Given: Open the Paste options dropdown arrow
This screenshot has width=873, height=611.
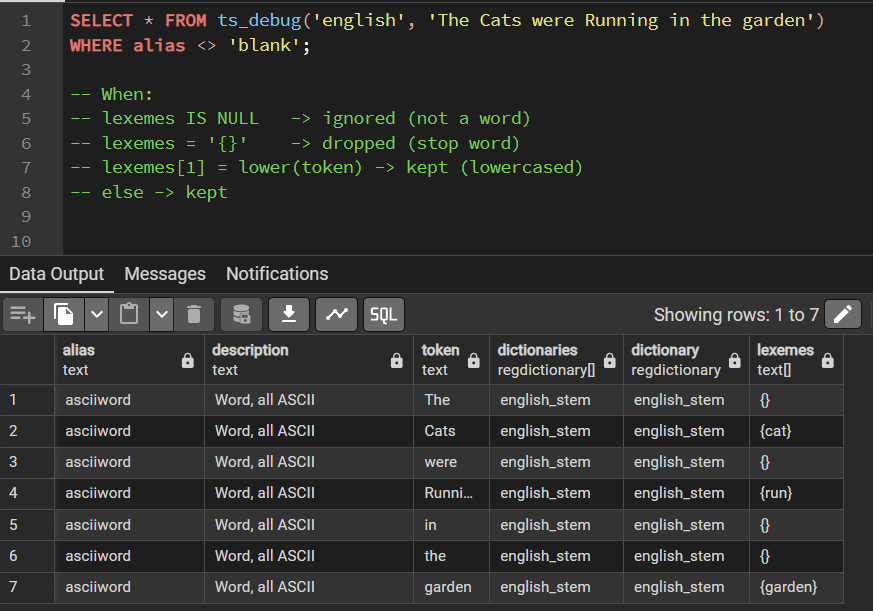Looking at the screenshot, I should 161,315.
